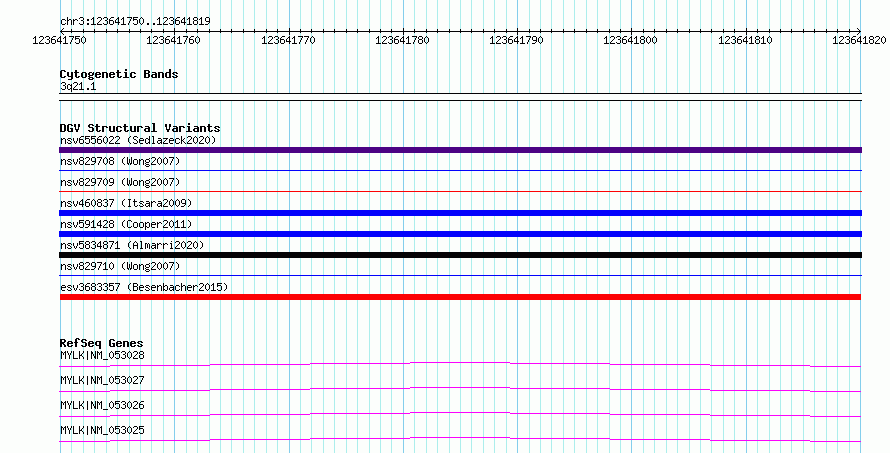Select the magenta MYLK|NM_053027 intron line

460,388
